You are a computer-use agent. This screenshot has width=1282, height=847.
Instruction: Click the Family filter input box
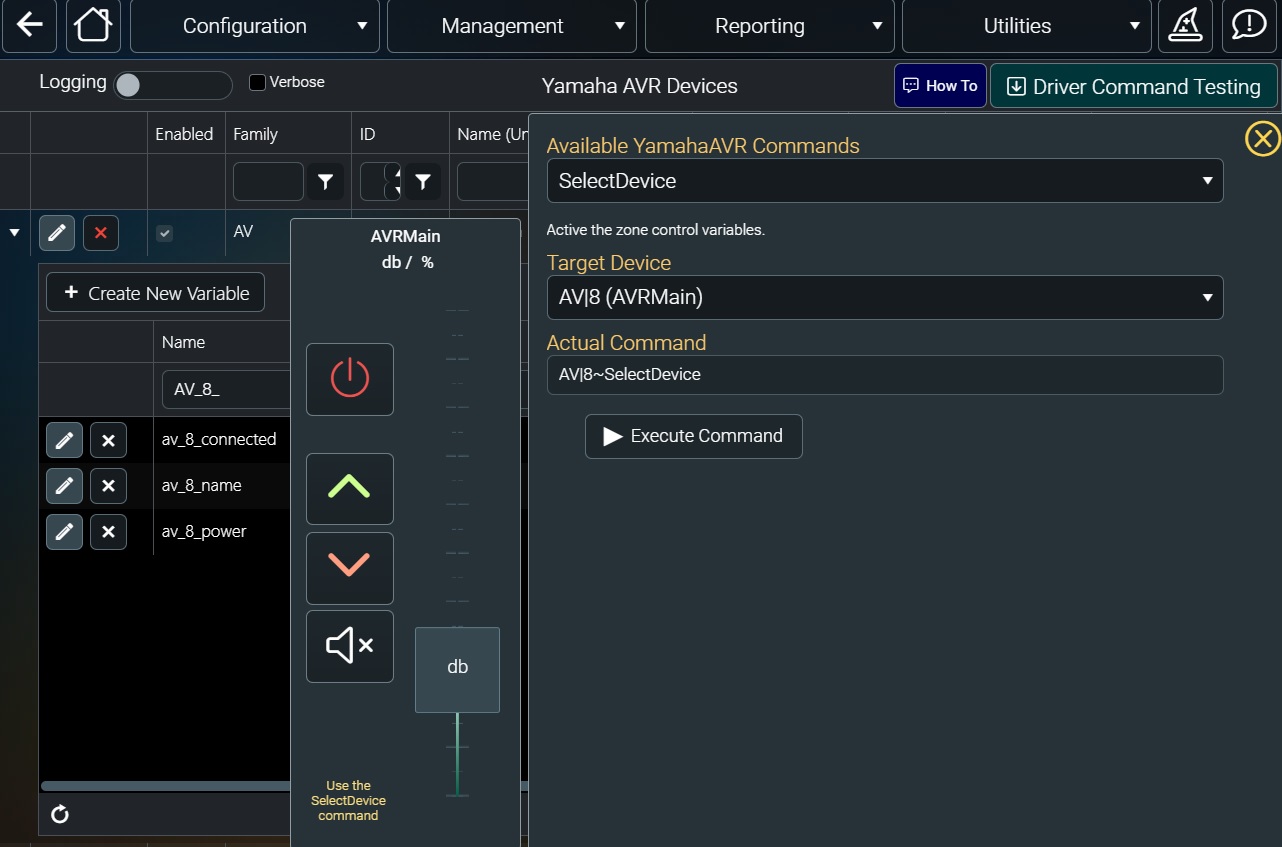tap(268, 181)
